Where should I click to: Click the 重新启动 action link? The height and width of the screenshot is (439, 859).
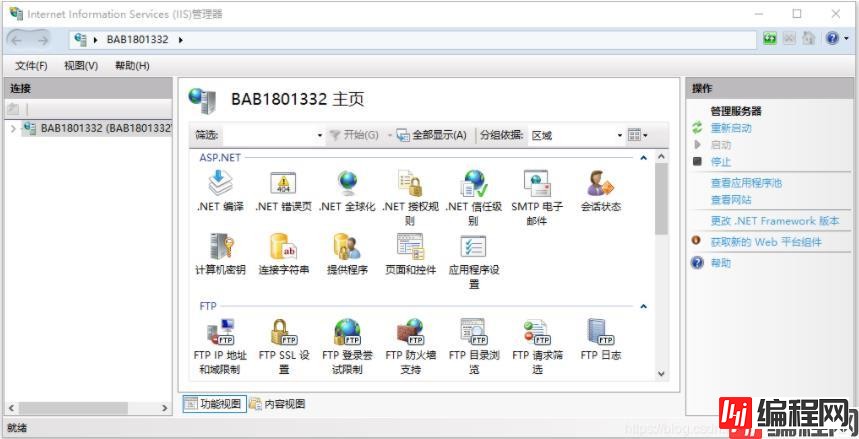point(730,128)
